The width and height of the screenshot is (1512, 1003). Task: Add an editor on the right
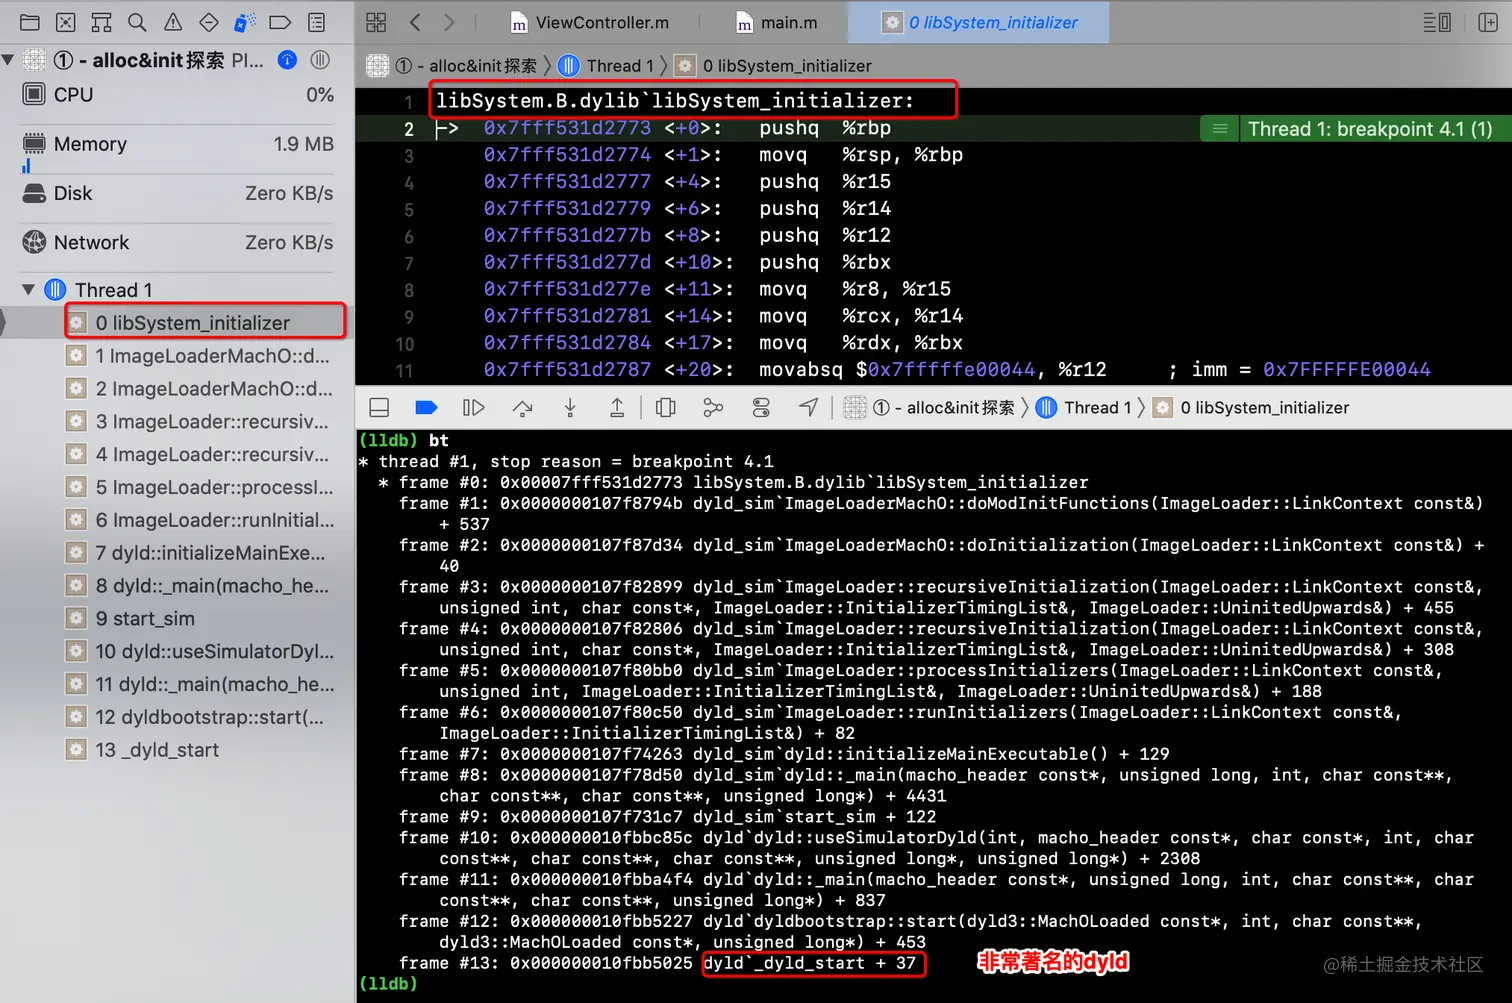click(1488, 22)
